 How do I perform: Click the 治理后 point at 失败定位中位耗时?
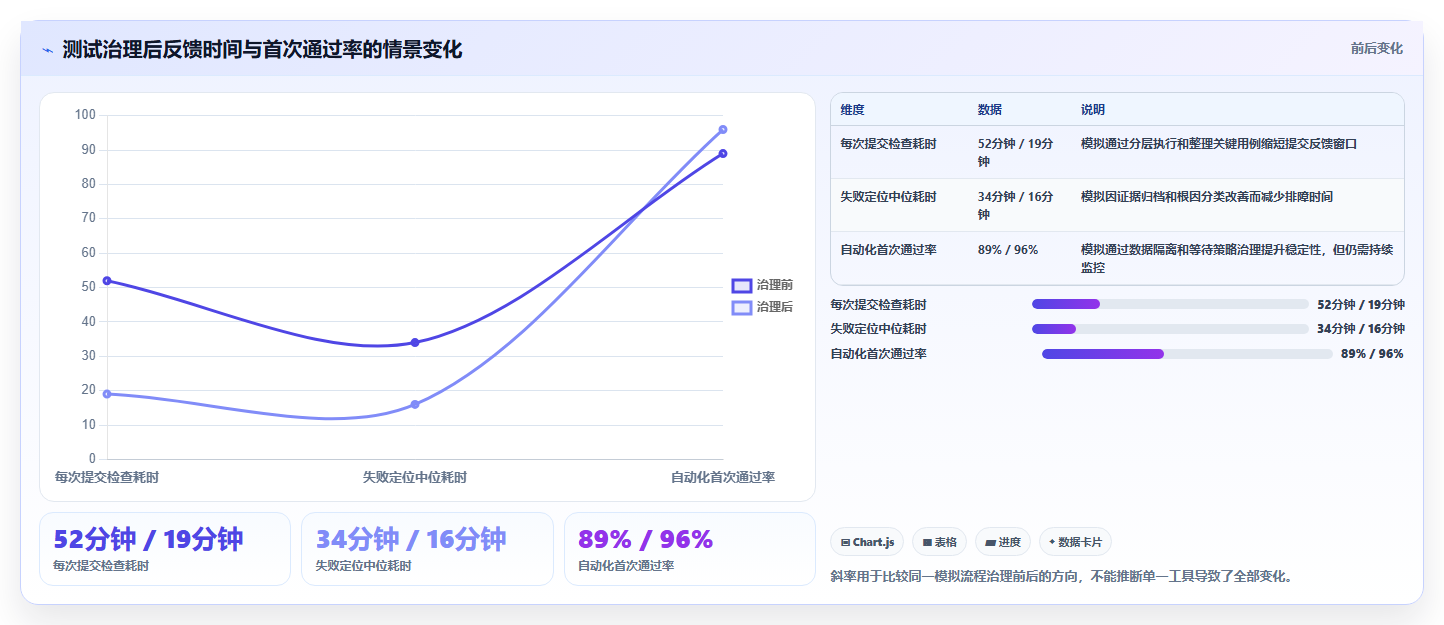click(x=415, y=404)
